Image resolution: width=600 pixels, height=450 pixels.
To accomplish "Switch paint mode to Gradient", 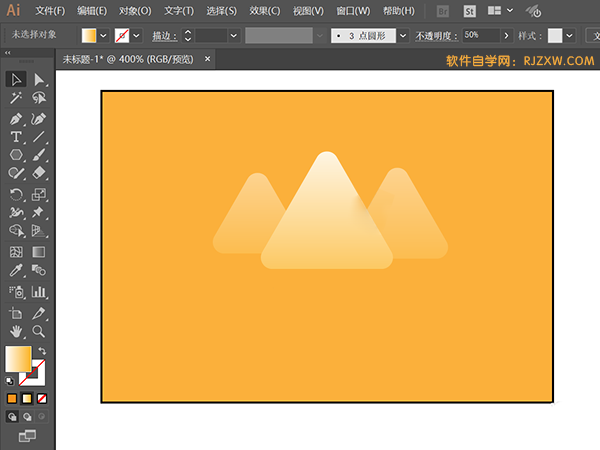I will click(27, 398).
